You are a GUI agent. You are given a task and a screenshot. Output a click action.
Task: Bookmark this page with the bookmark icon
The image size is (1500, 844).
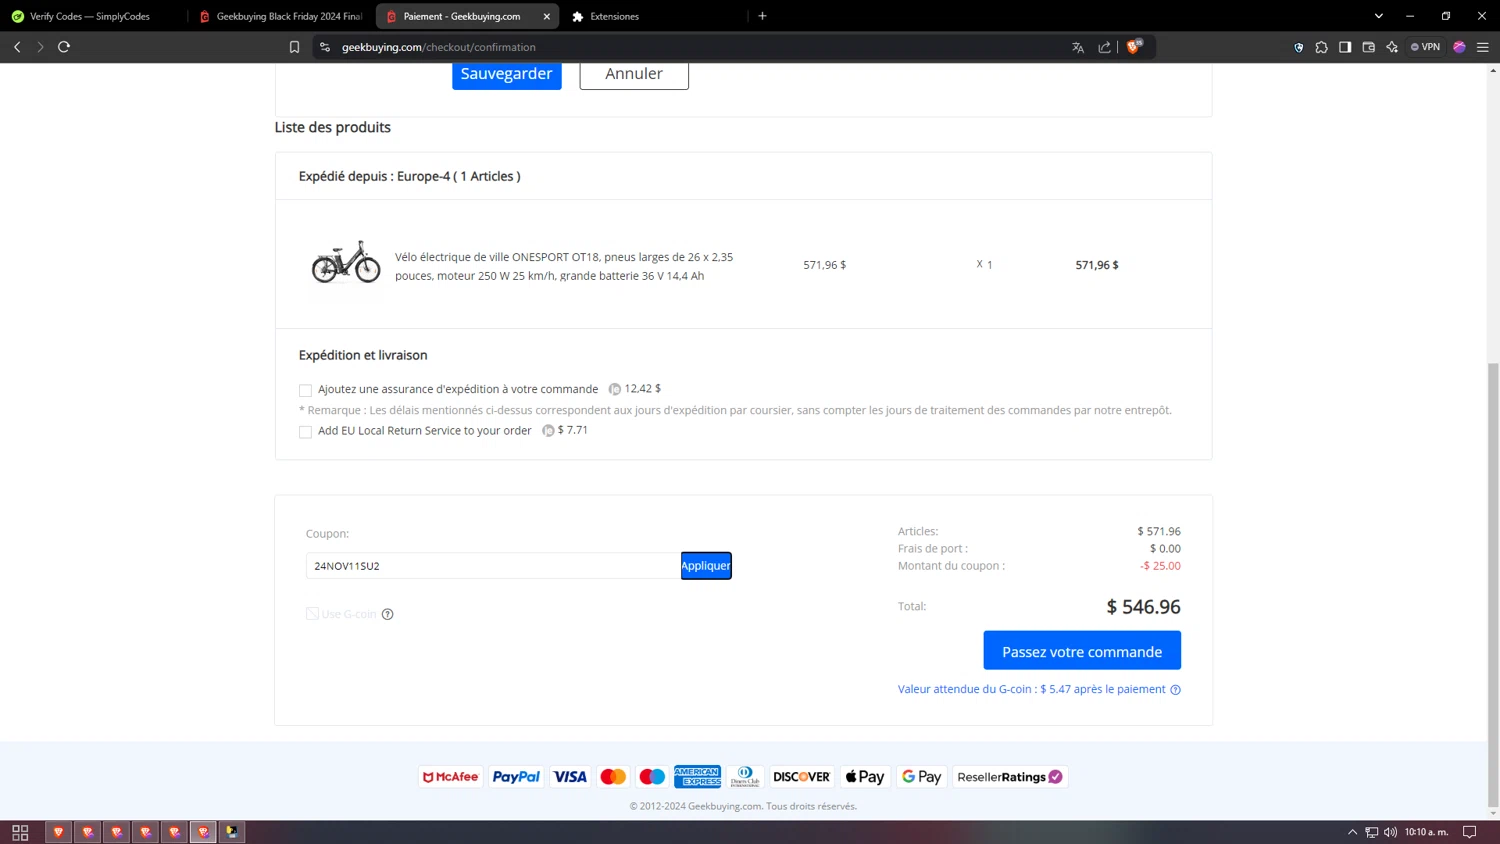[x=294, y=47]
